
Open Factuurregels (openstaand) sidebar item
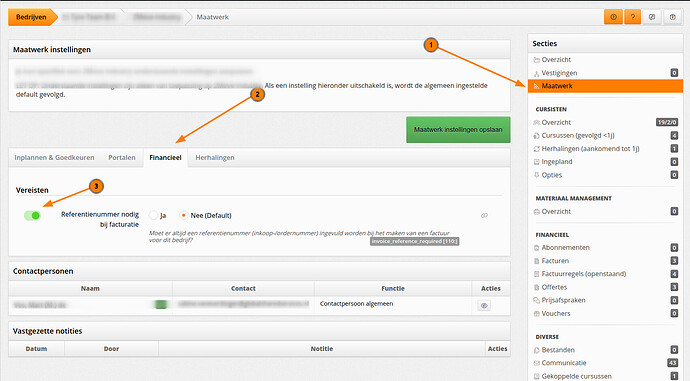[584, 274]
